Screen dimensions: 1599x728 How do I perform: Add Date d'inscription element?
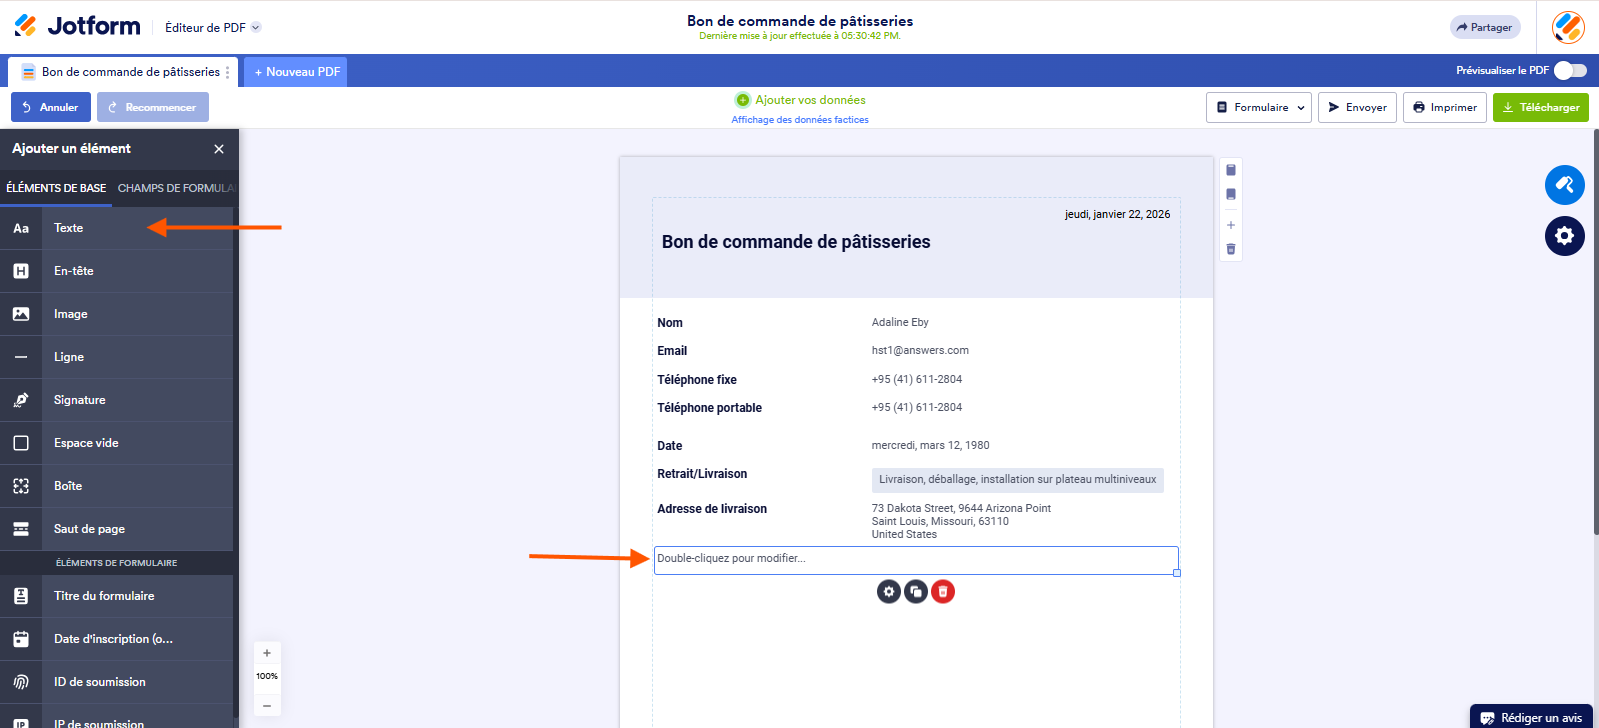tap(116, 639)
